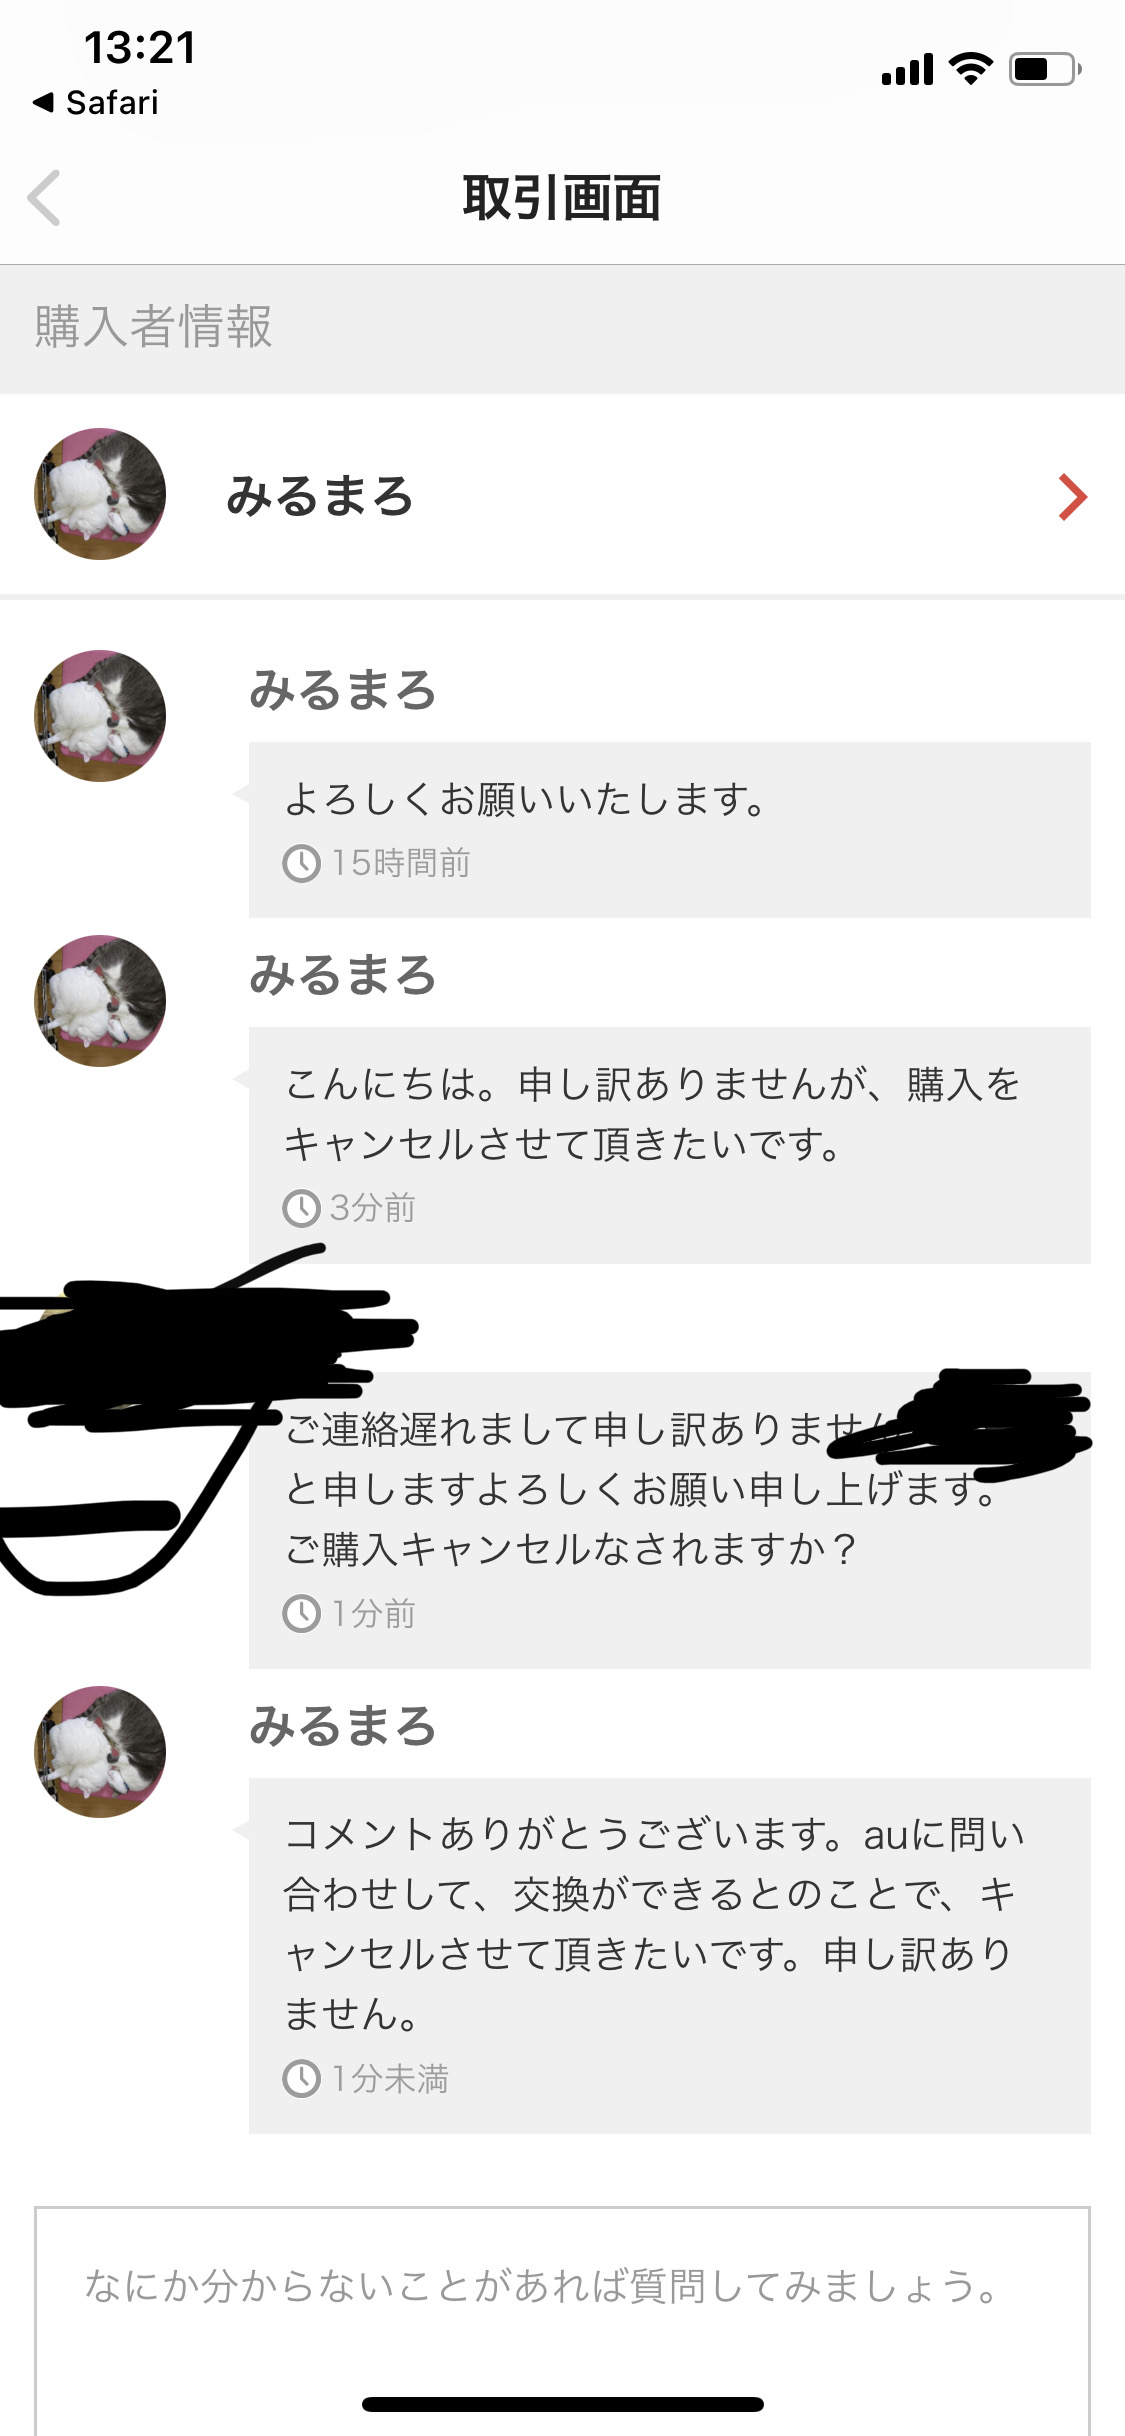Click clock icon next to 15時間前
This screenshot has width=1125, height=2436.
pos(301,863)
